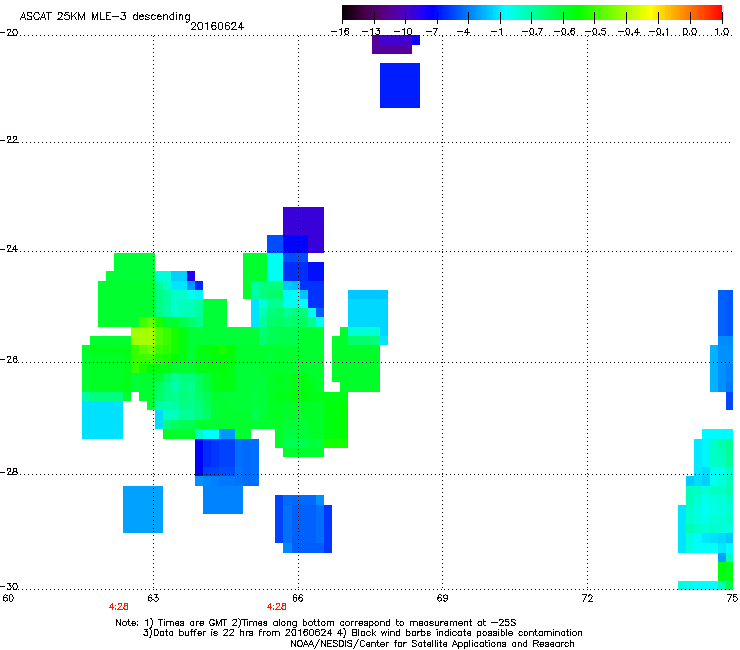Select the "-28" latitude axis label
Image resolution: width=740 pixels, height=650 pixels.
tap(9, 472)
